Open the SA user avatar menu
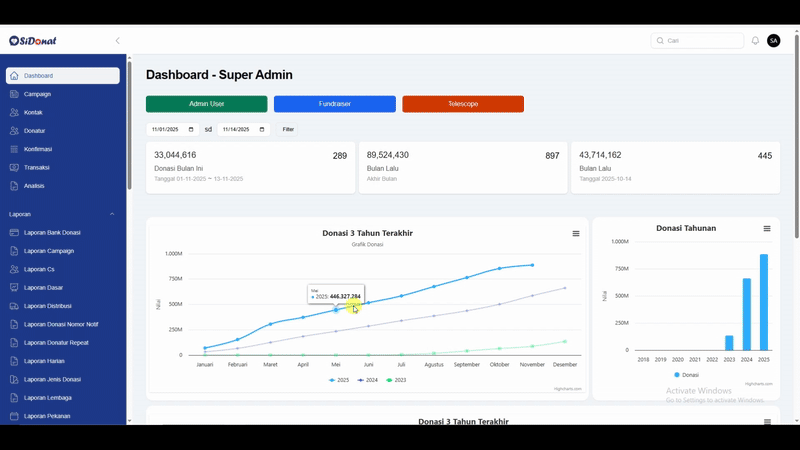This screenshot has height=450, width=800. click(x=773, y=41)
